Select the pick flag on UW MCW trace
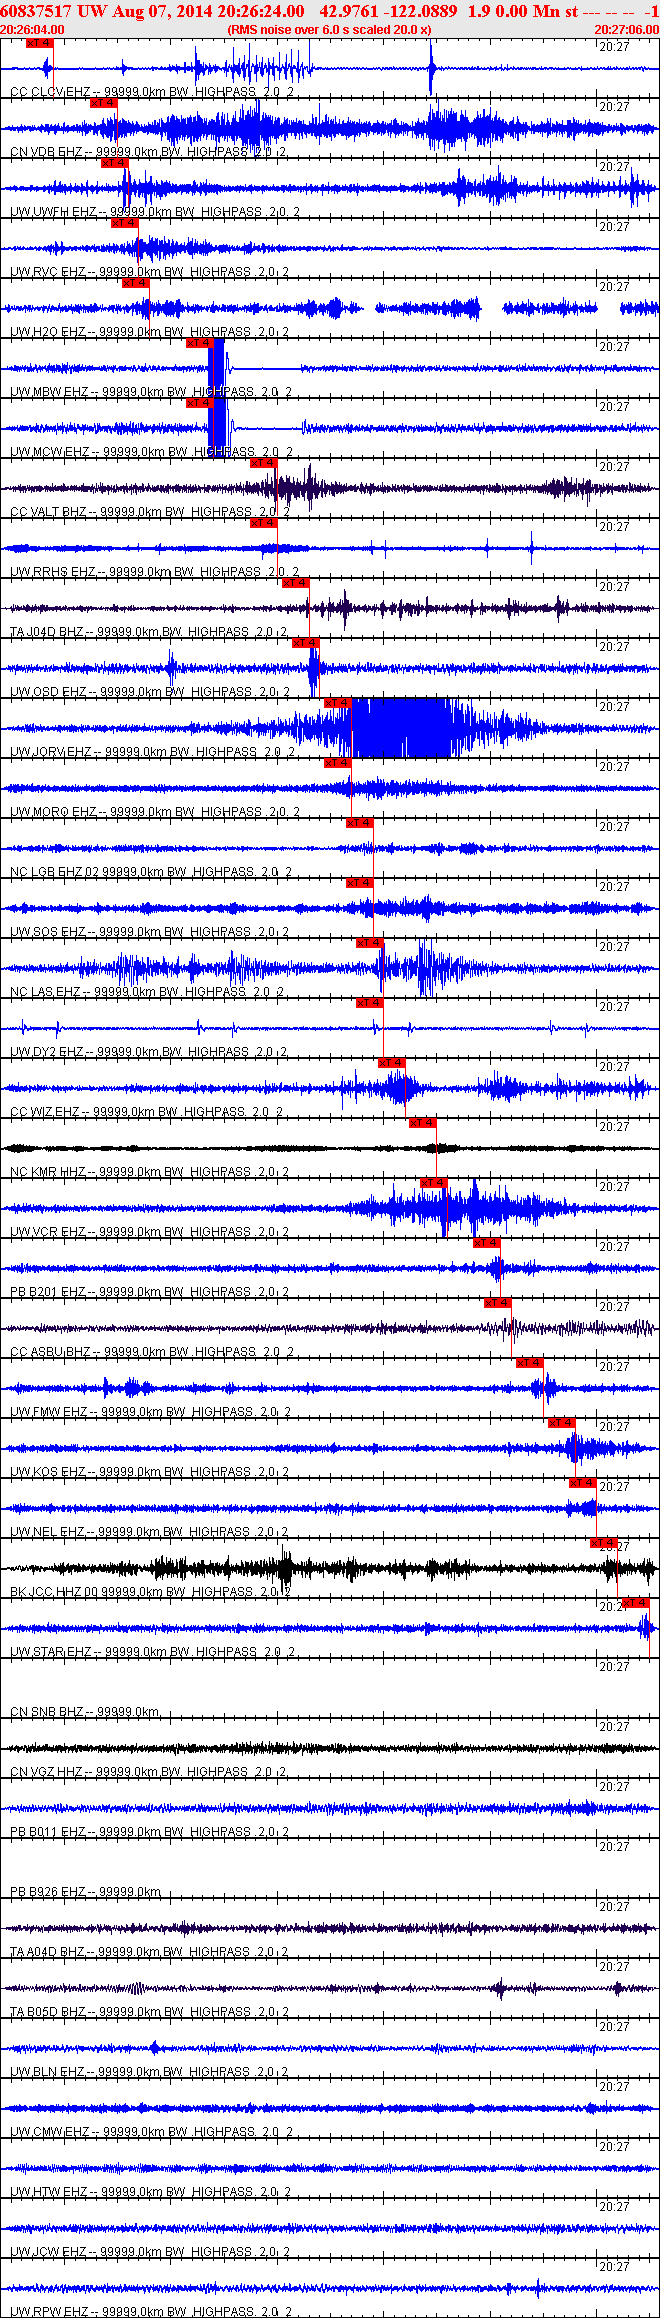This screenshot has width=660, height=2318. 200,403
